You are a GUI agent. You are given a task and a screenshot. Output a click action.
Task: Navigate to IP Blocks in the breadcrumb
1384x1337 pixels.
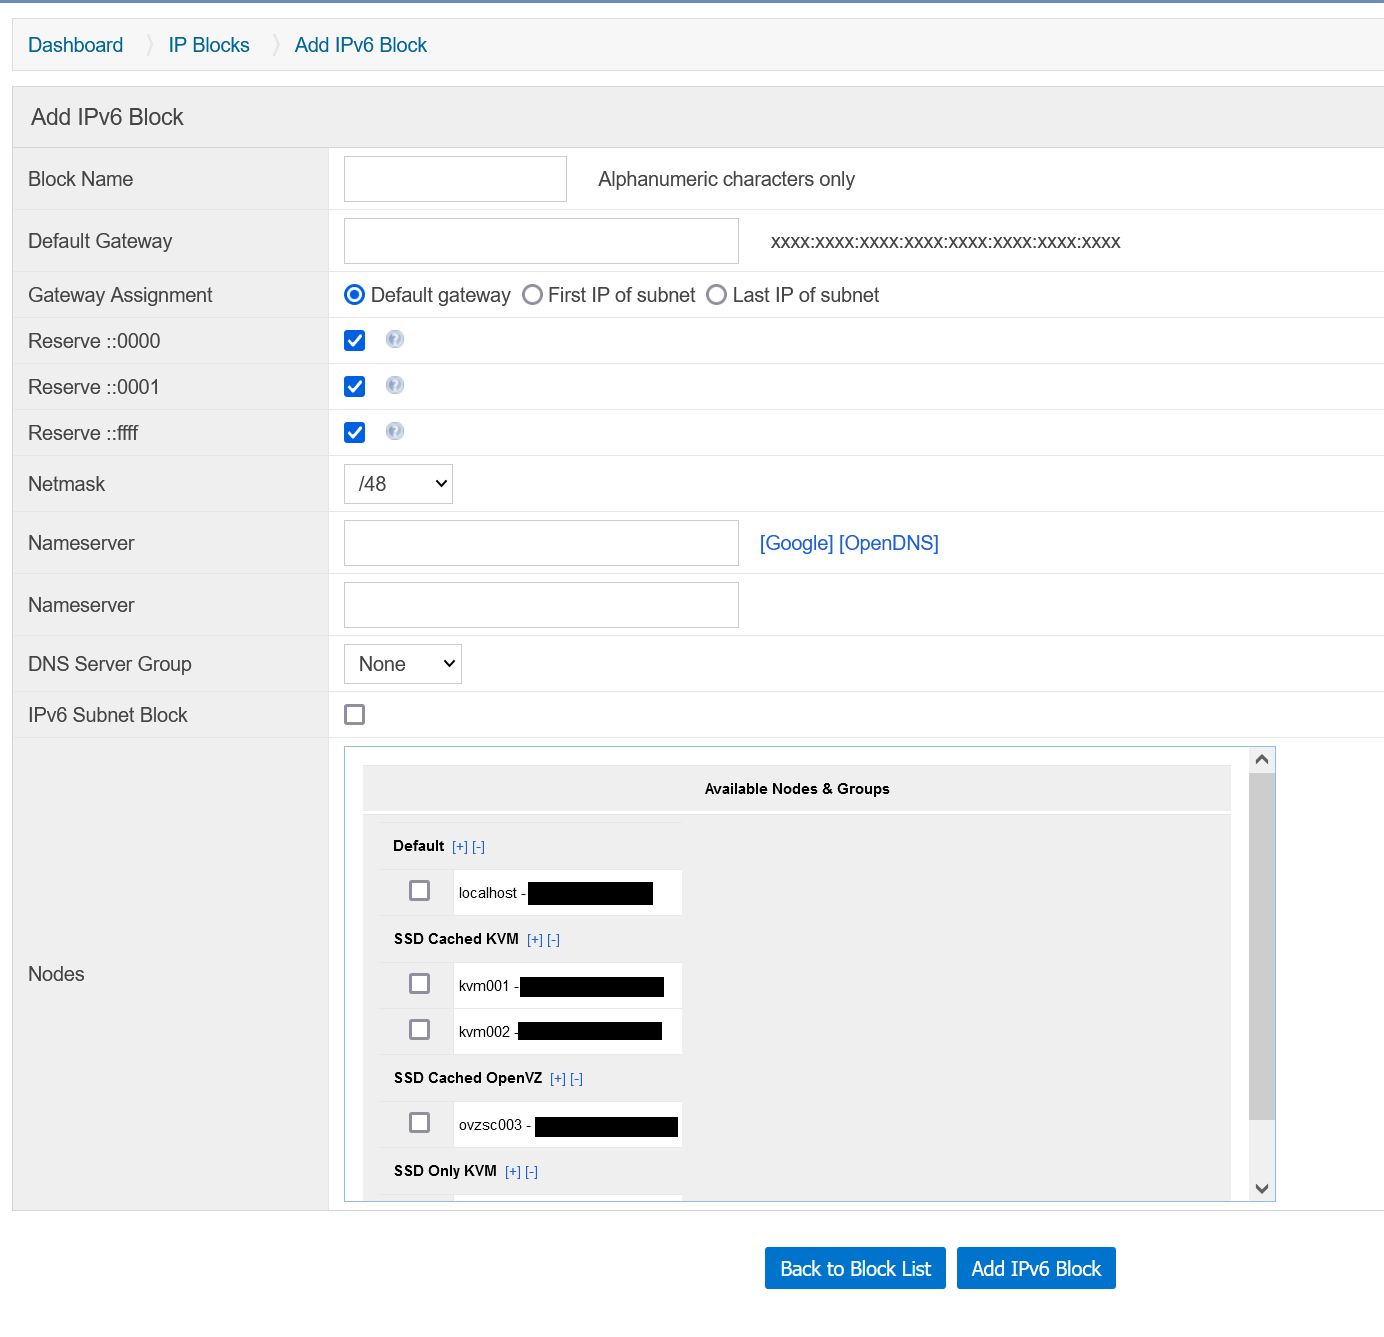[208, 44]
